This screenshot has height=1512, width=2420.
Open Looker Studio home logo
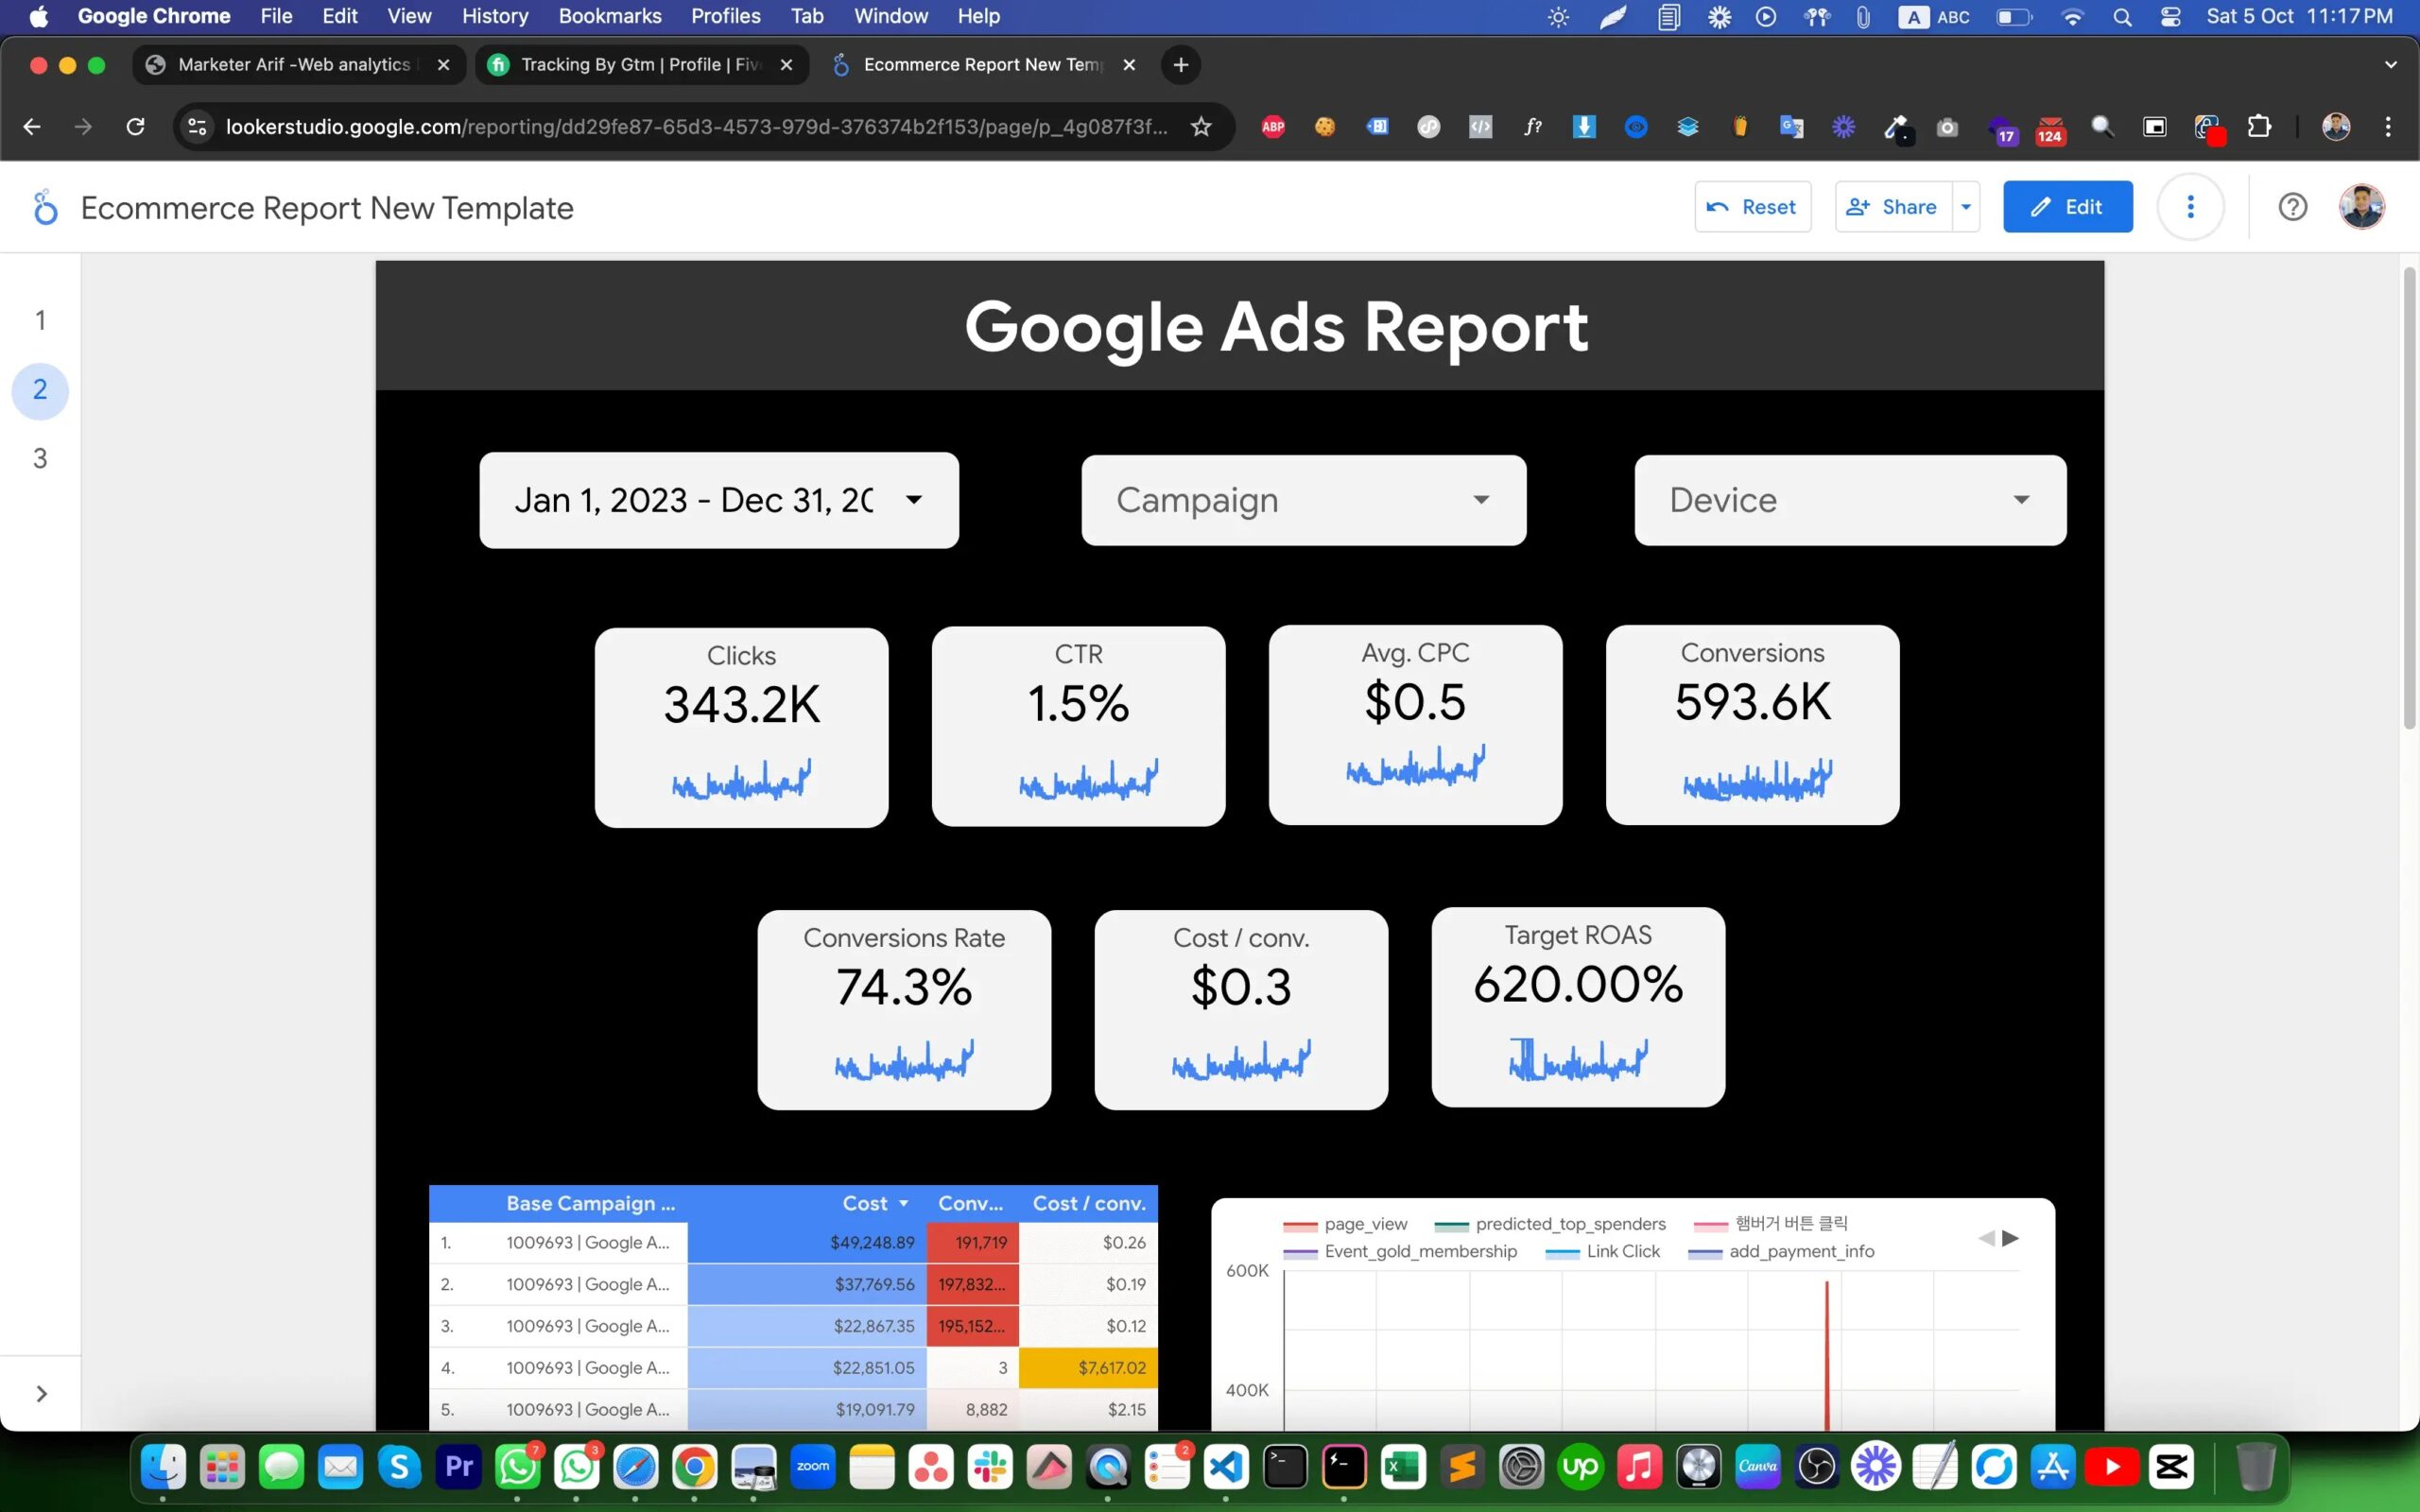45,208
